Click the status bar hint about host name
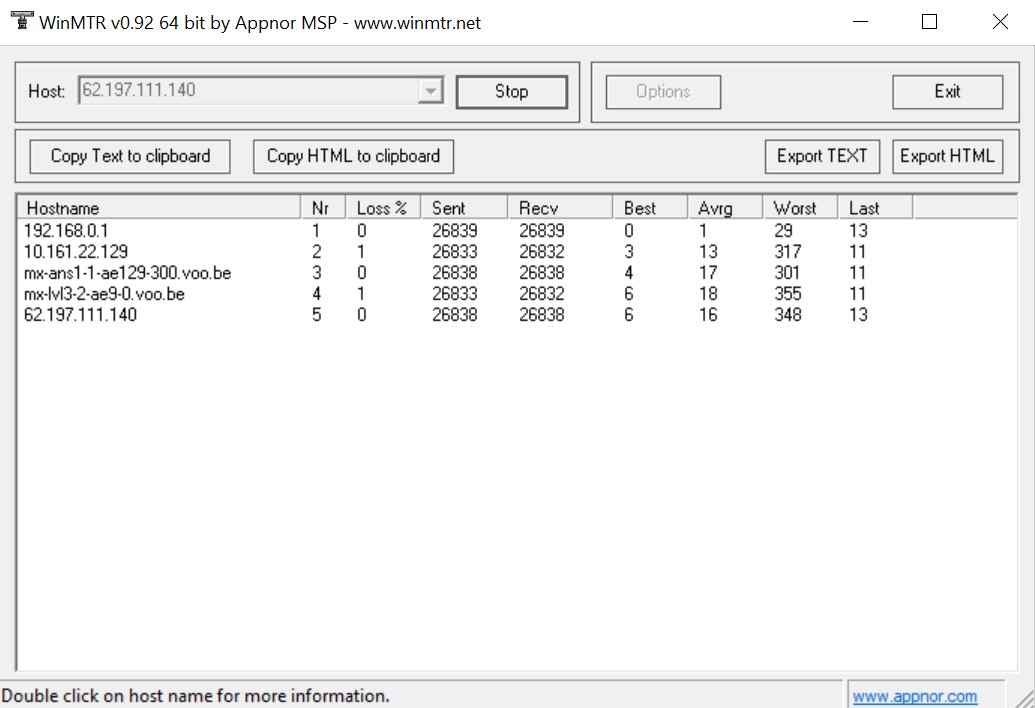 [195, 696]
